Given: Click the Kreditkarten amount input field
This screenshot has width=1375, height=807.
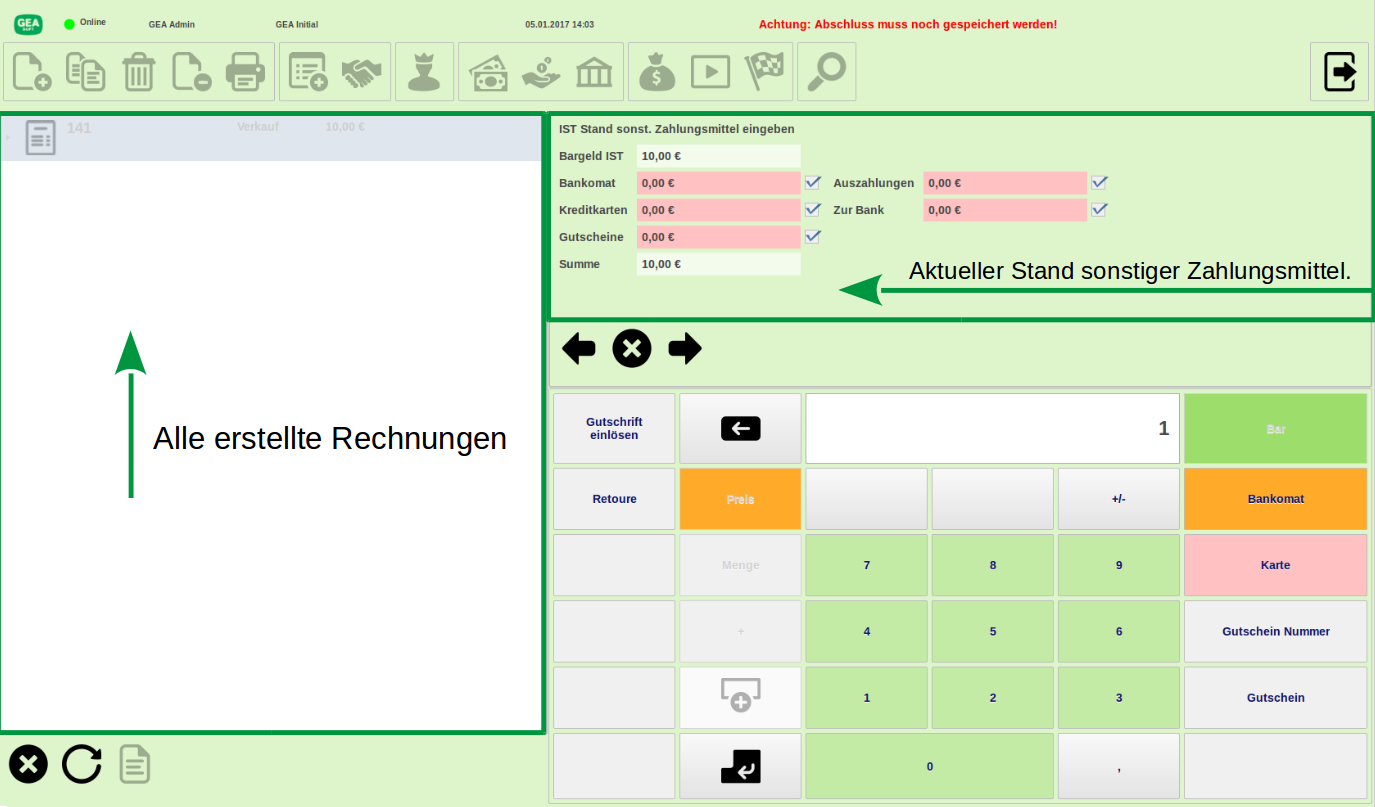Looking at the screenshot, I should point(718,210).
